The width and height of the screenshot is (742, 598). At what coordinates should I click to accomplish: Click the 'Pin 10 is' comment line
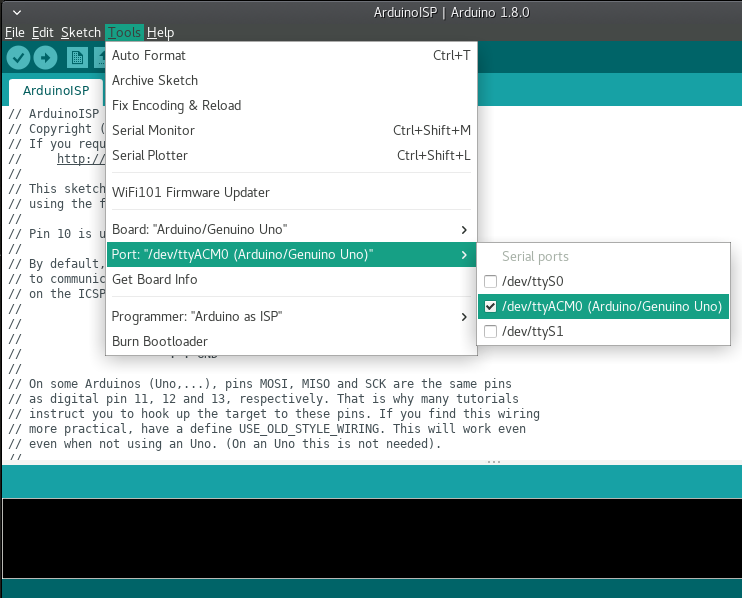(57, 234)
